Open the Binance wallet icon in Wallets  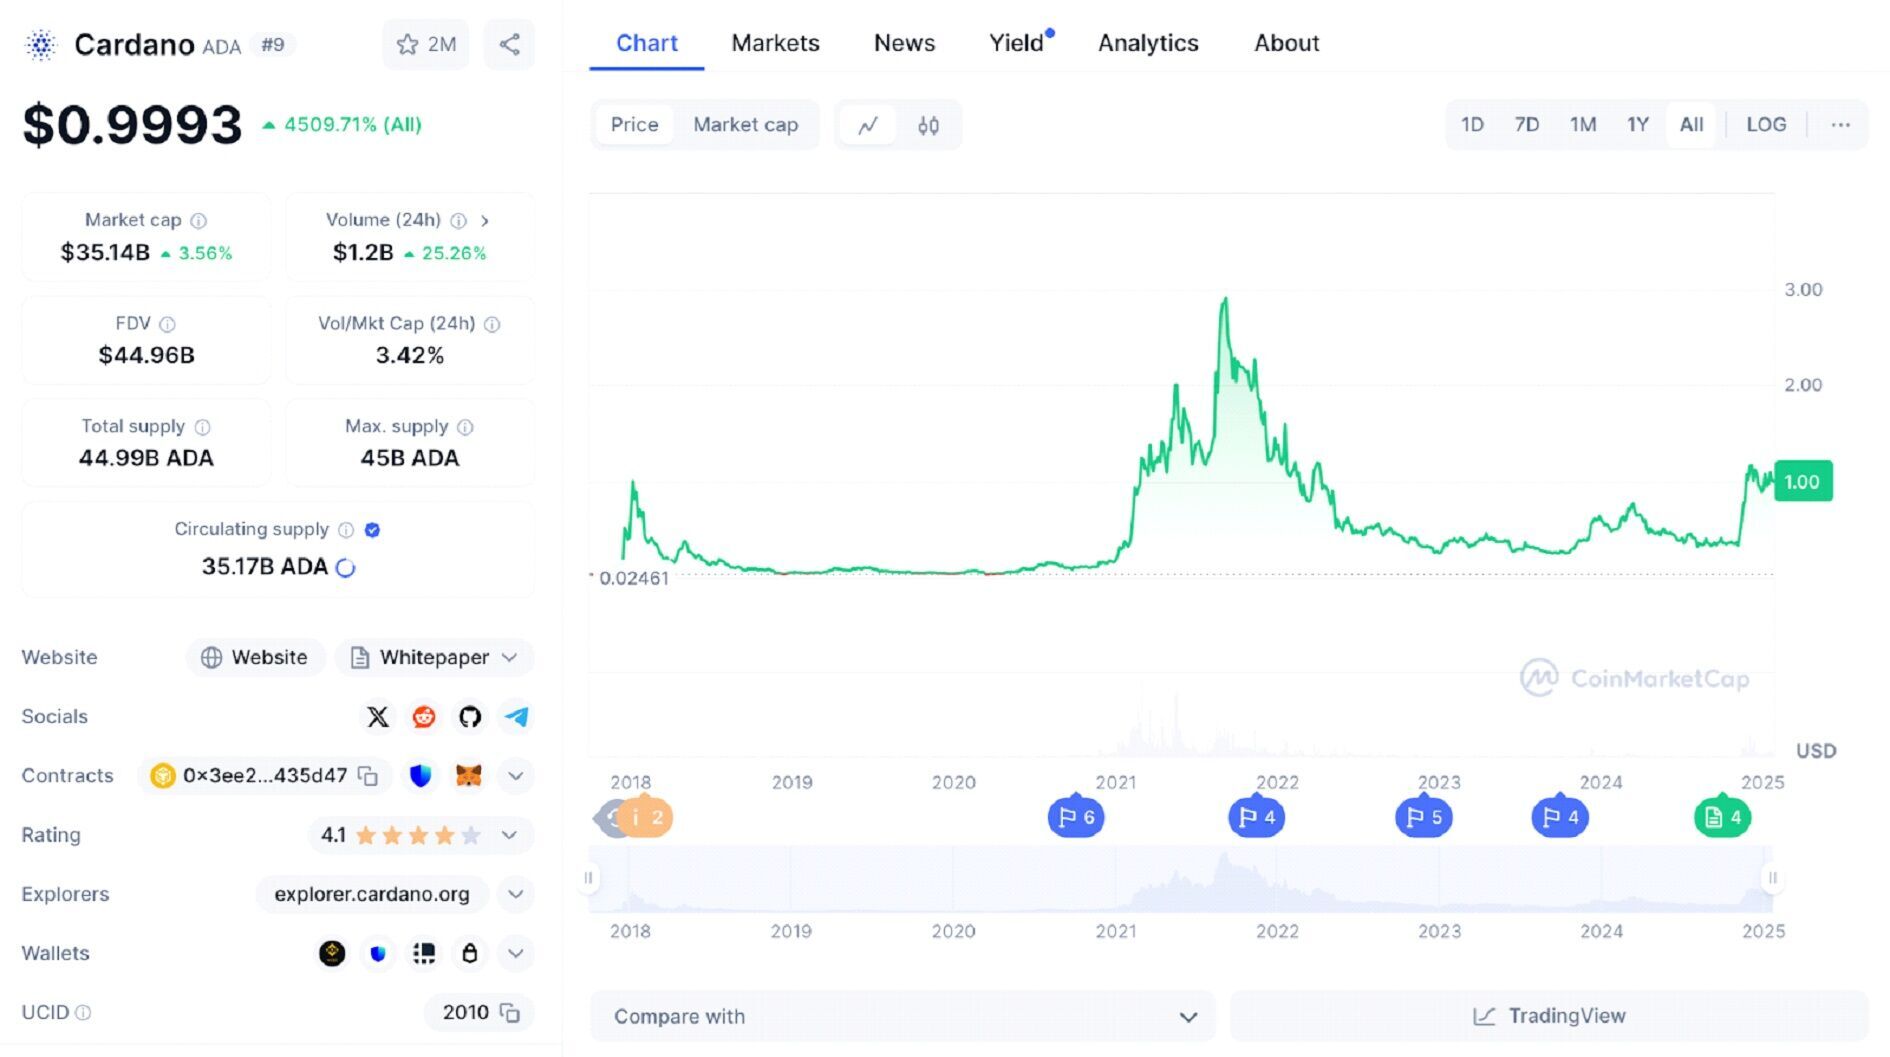pos(332,953)
